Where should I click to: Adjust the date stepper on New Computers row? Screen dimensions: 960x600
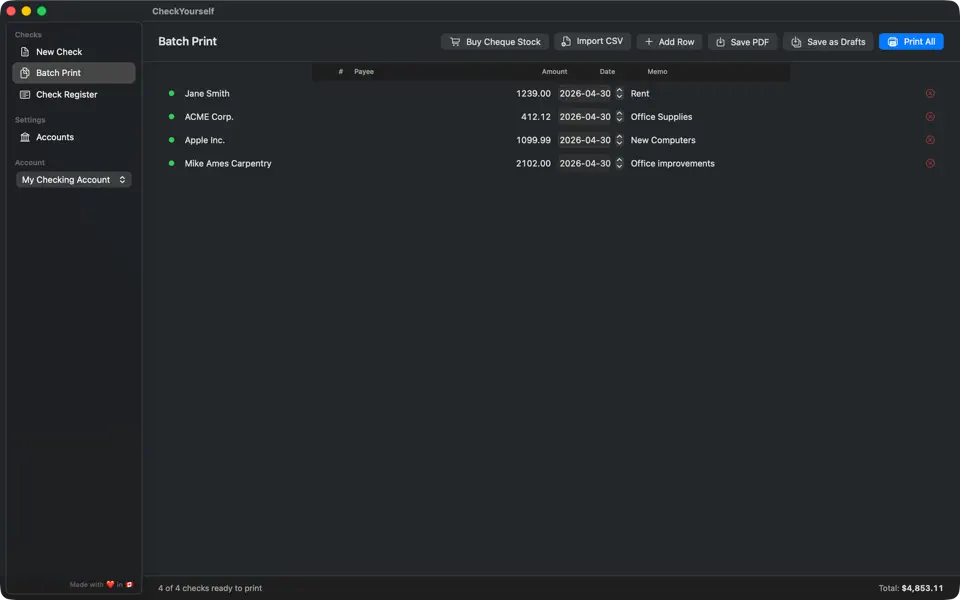click(x=619, y=140)
